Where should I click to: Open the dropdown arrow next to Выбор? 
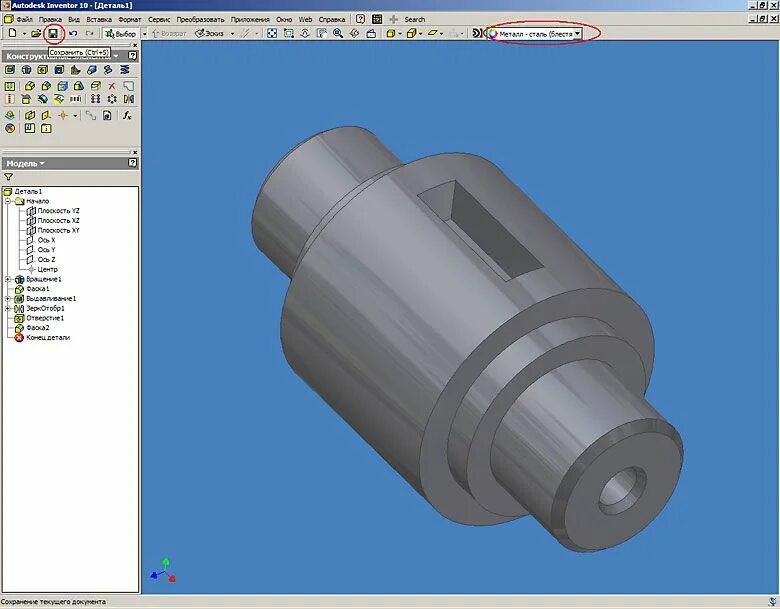point(145,34)
